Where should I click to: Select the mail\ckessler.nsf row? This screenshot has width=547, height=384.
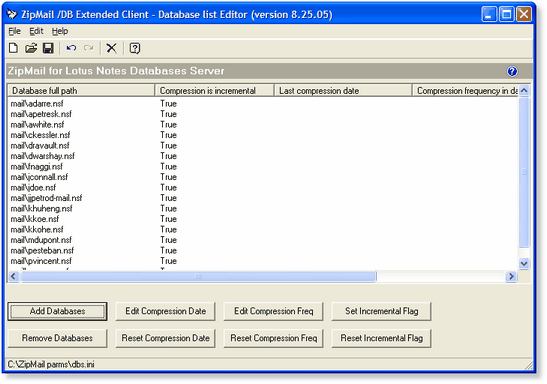pos(262,135)
